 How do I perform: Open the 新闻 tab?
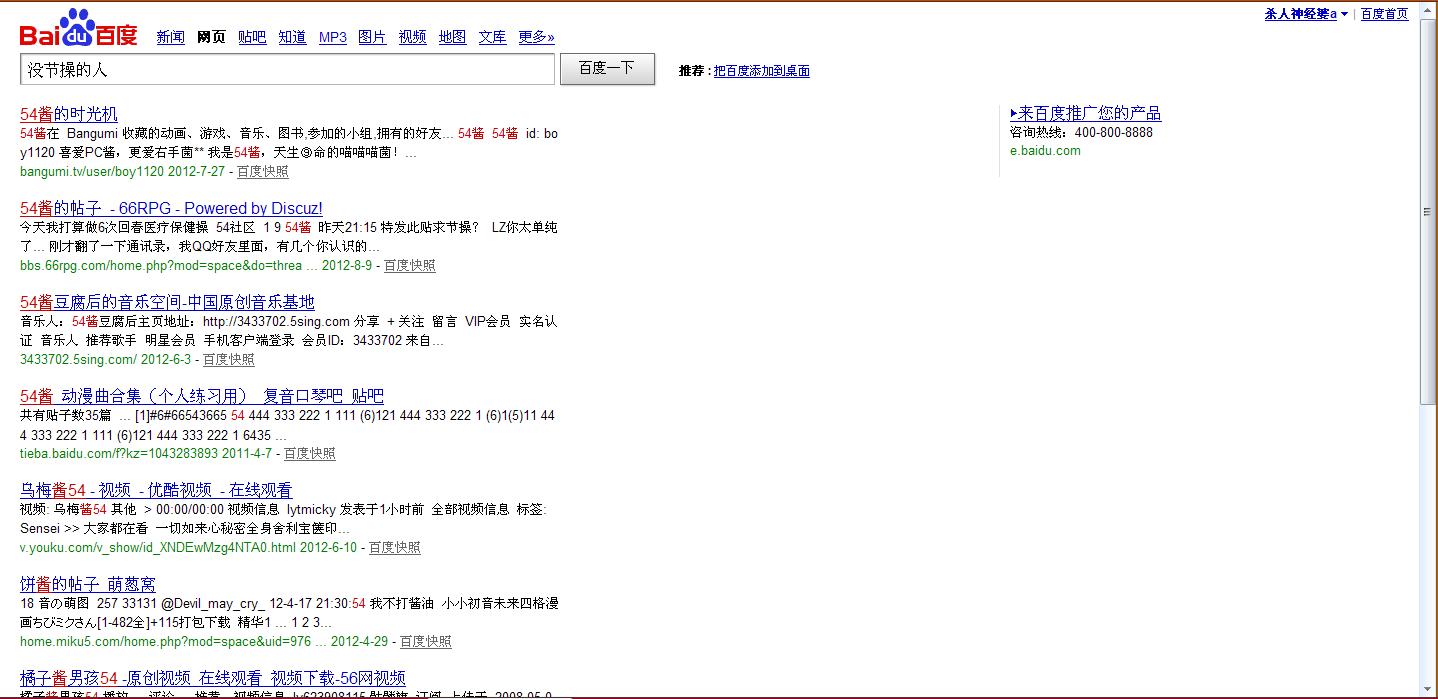coord(170,37)
